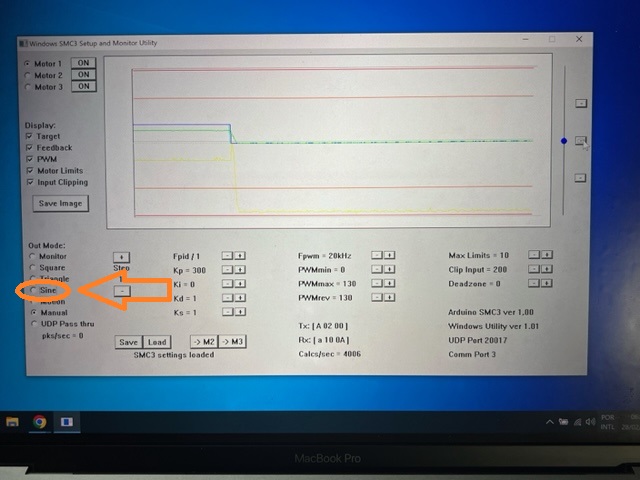
Task: Click the bottom small button beside slider
Action: 580,178
